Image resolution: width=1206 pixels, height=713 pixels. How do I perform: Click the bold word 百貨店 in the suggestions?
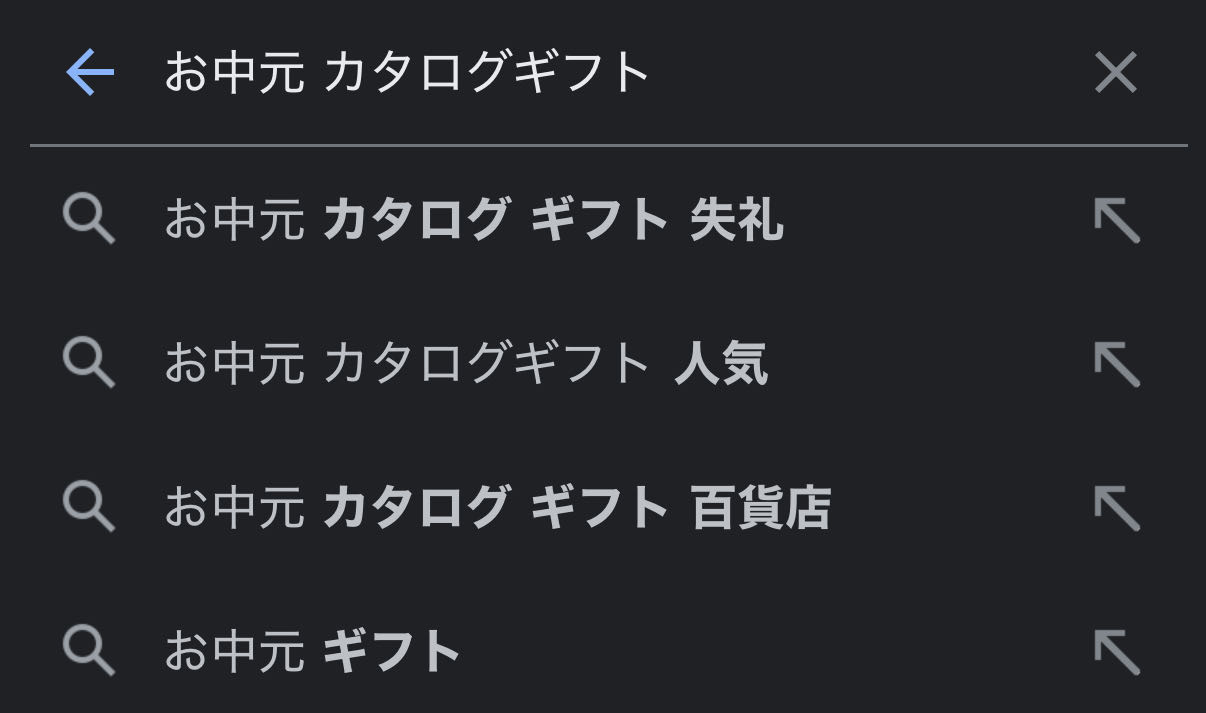click(760, 507)
